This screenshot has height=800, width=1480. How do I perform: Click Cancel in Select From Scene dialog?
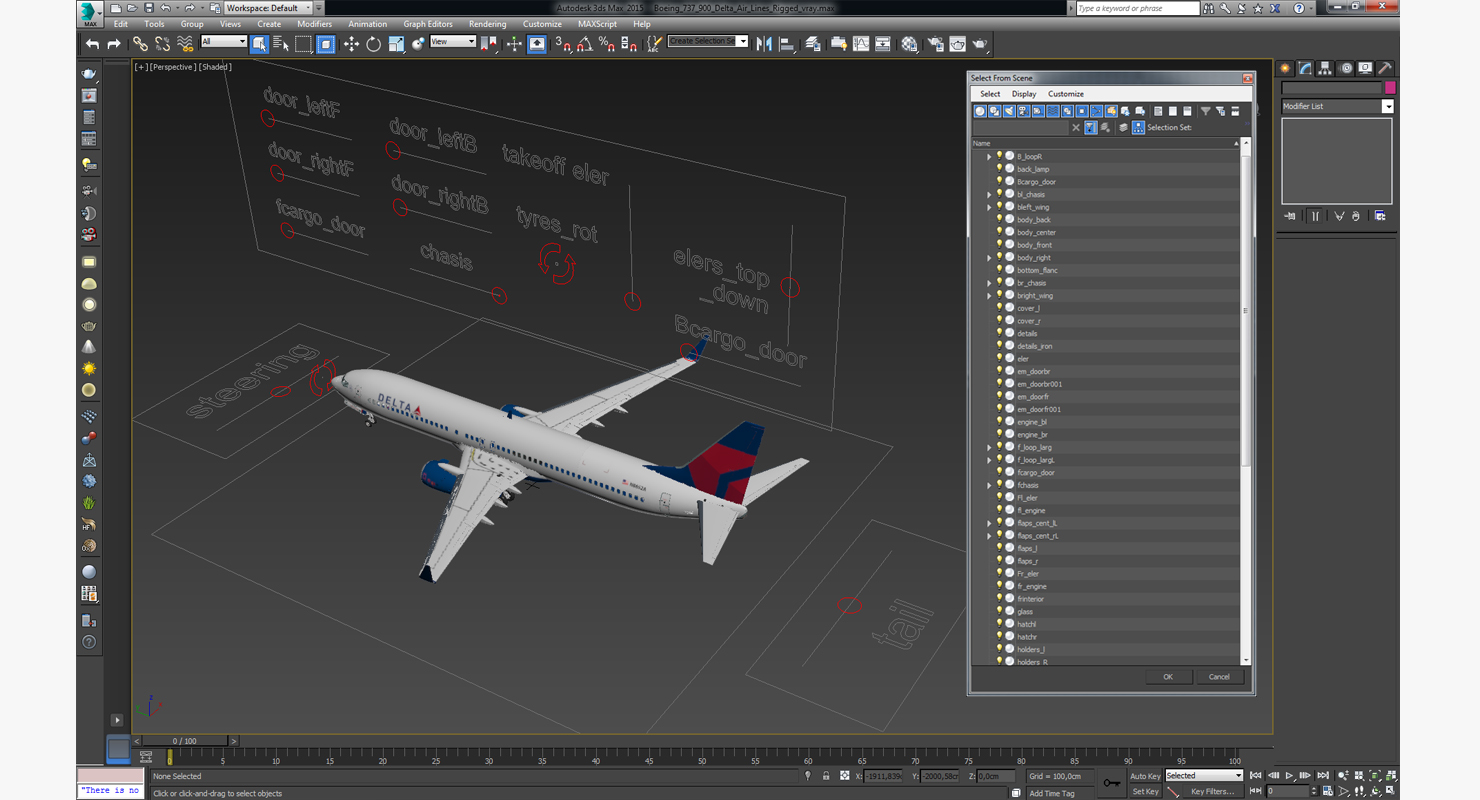tap(1219, 677)
